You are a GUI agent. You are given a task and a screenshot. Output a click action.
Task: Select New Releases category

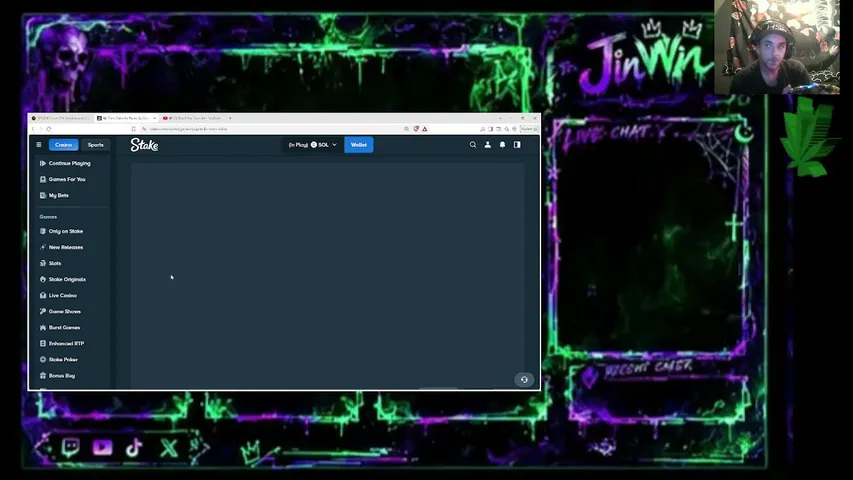[61, 247]
